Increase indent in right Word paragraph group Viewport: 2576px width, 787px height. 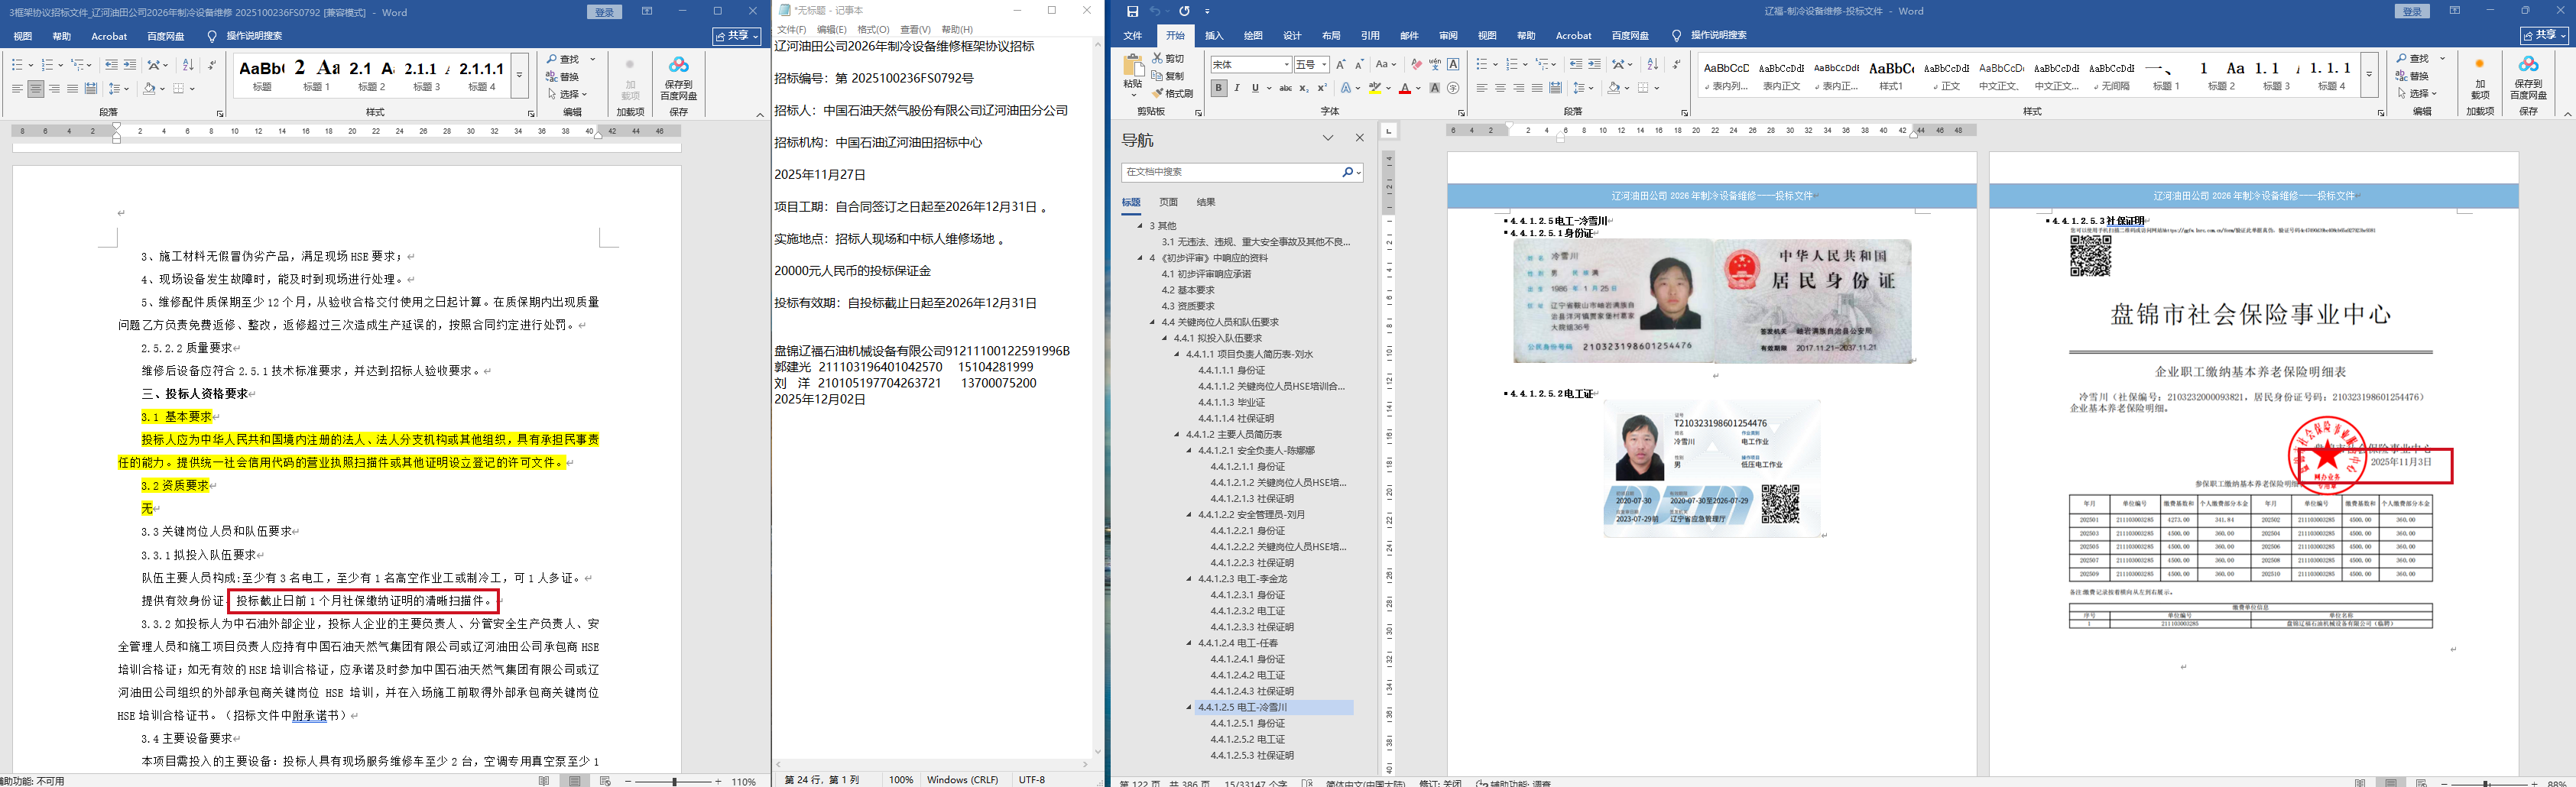tap(1596, 64)
